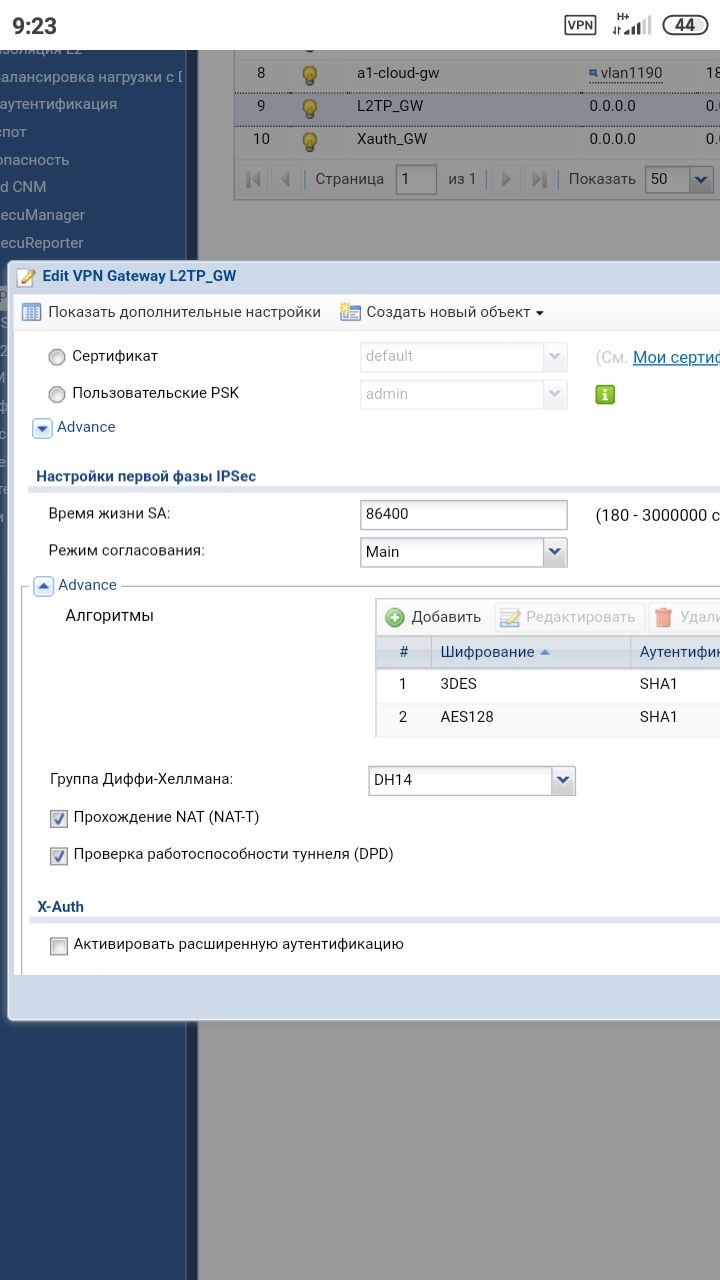The image size is (720, 1280).
Task: Select the a1-cloud-gw gateway name
Action: tap(398, 73)
